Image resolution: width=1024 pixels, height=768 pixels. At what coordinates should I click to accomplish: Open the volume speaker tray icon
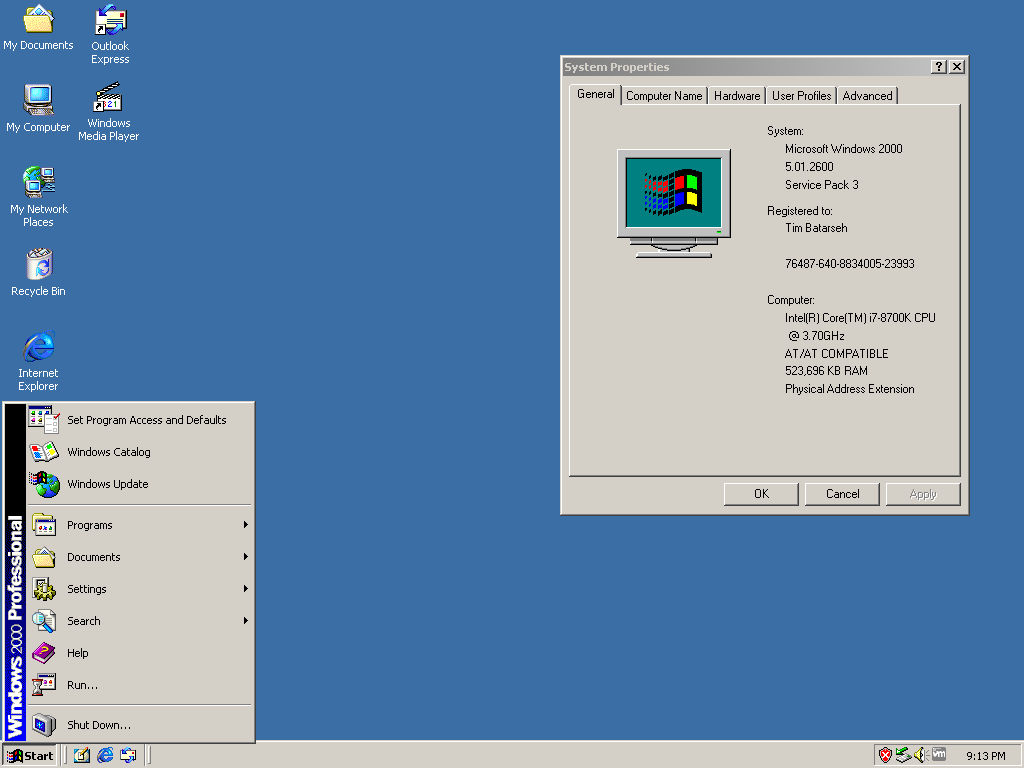tap(921, 756)
